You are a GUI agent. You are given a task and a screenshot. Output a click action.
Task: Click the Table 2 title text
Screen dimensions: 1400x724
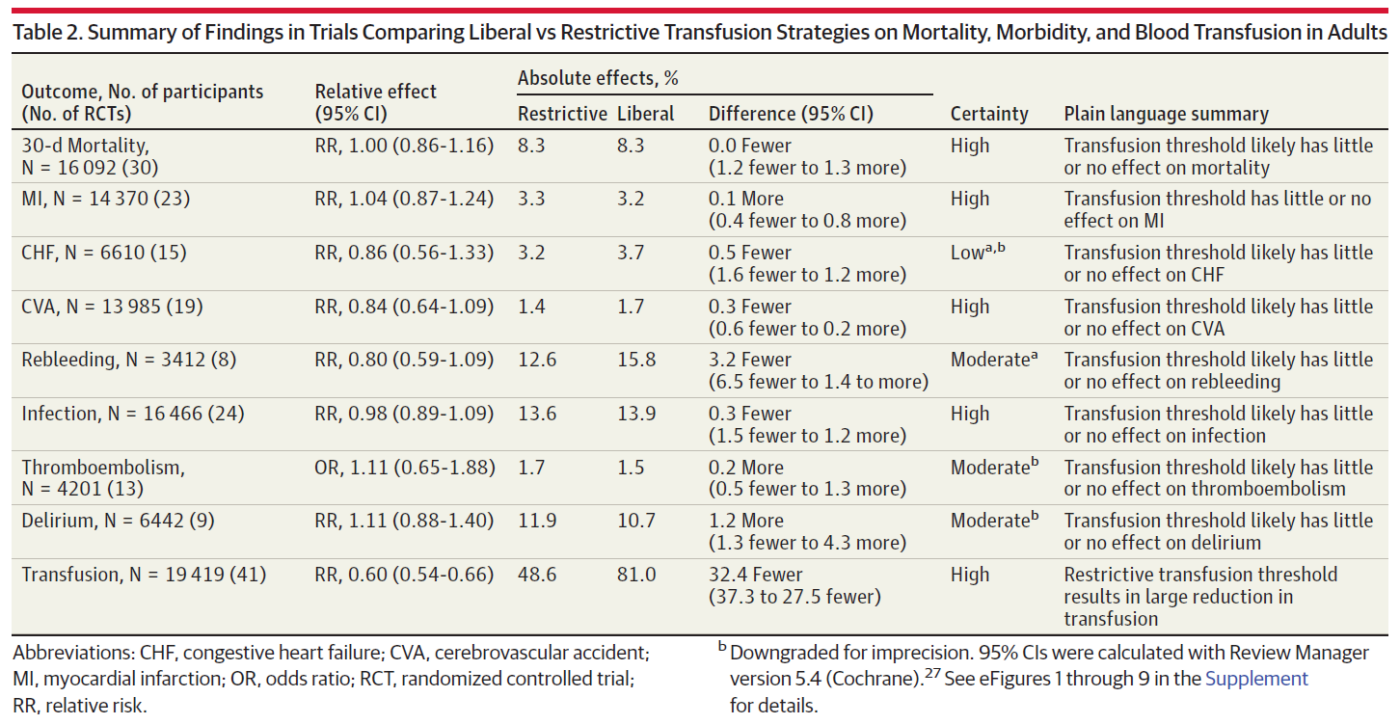(x=699, y=32)
